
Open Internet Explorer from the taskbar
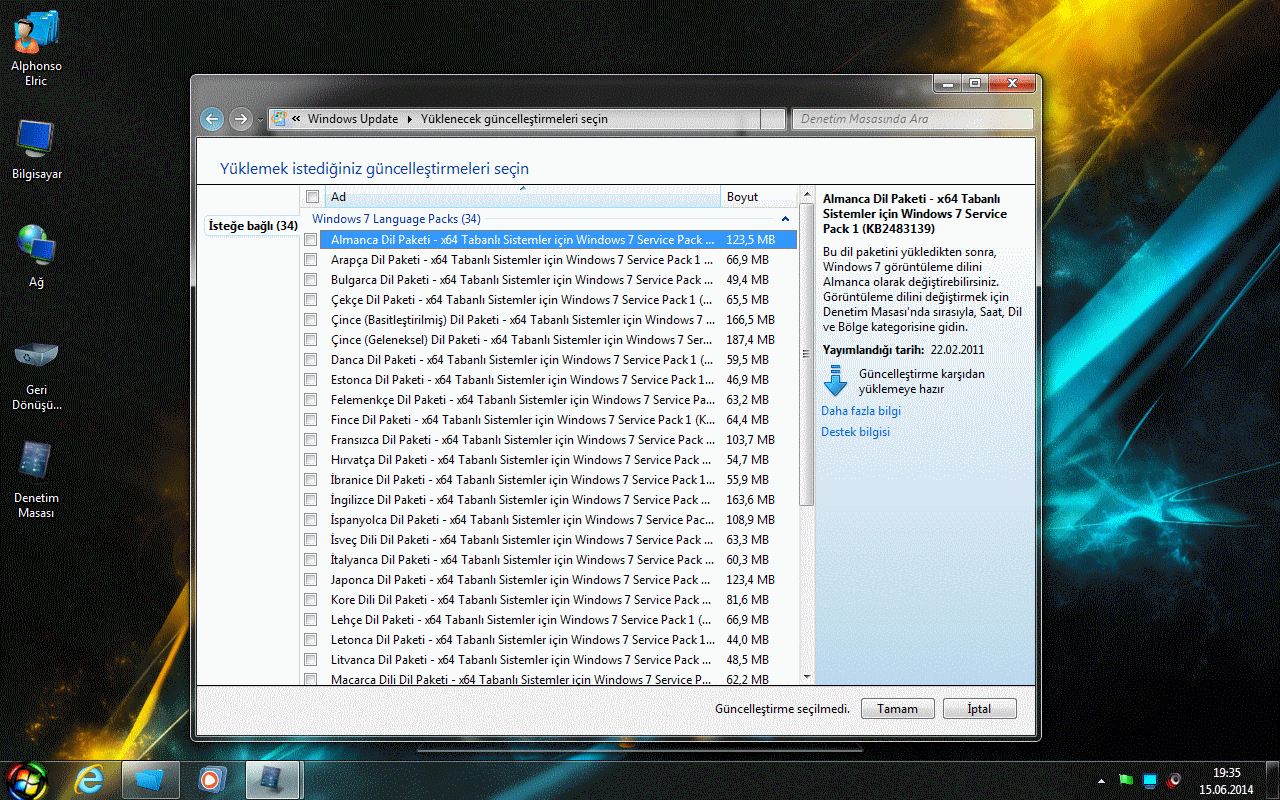tap(89, 778)
